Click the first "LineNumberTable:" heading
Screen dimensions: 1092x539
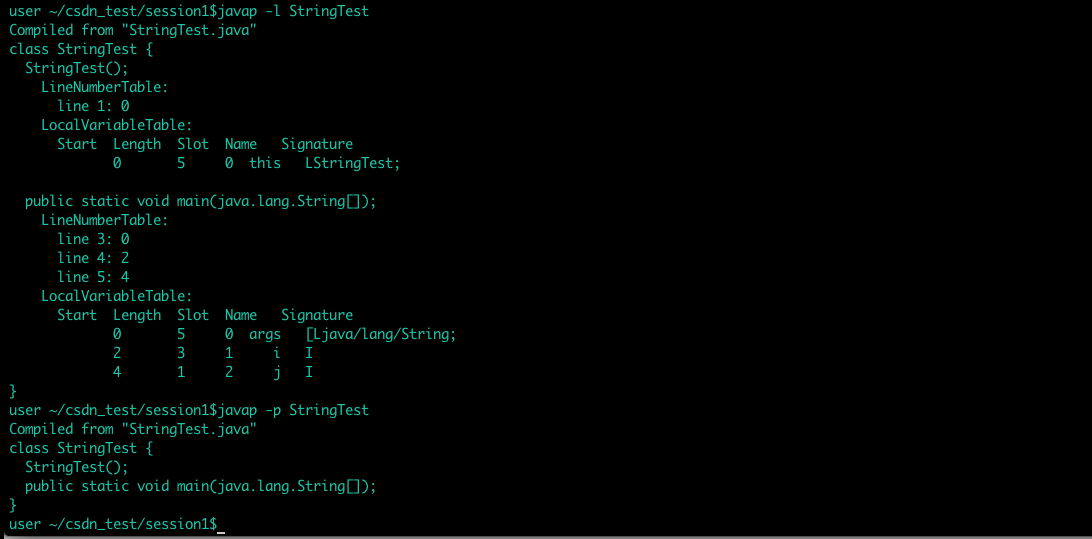pos(105,87)
